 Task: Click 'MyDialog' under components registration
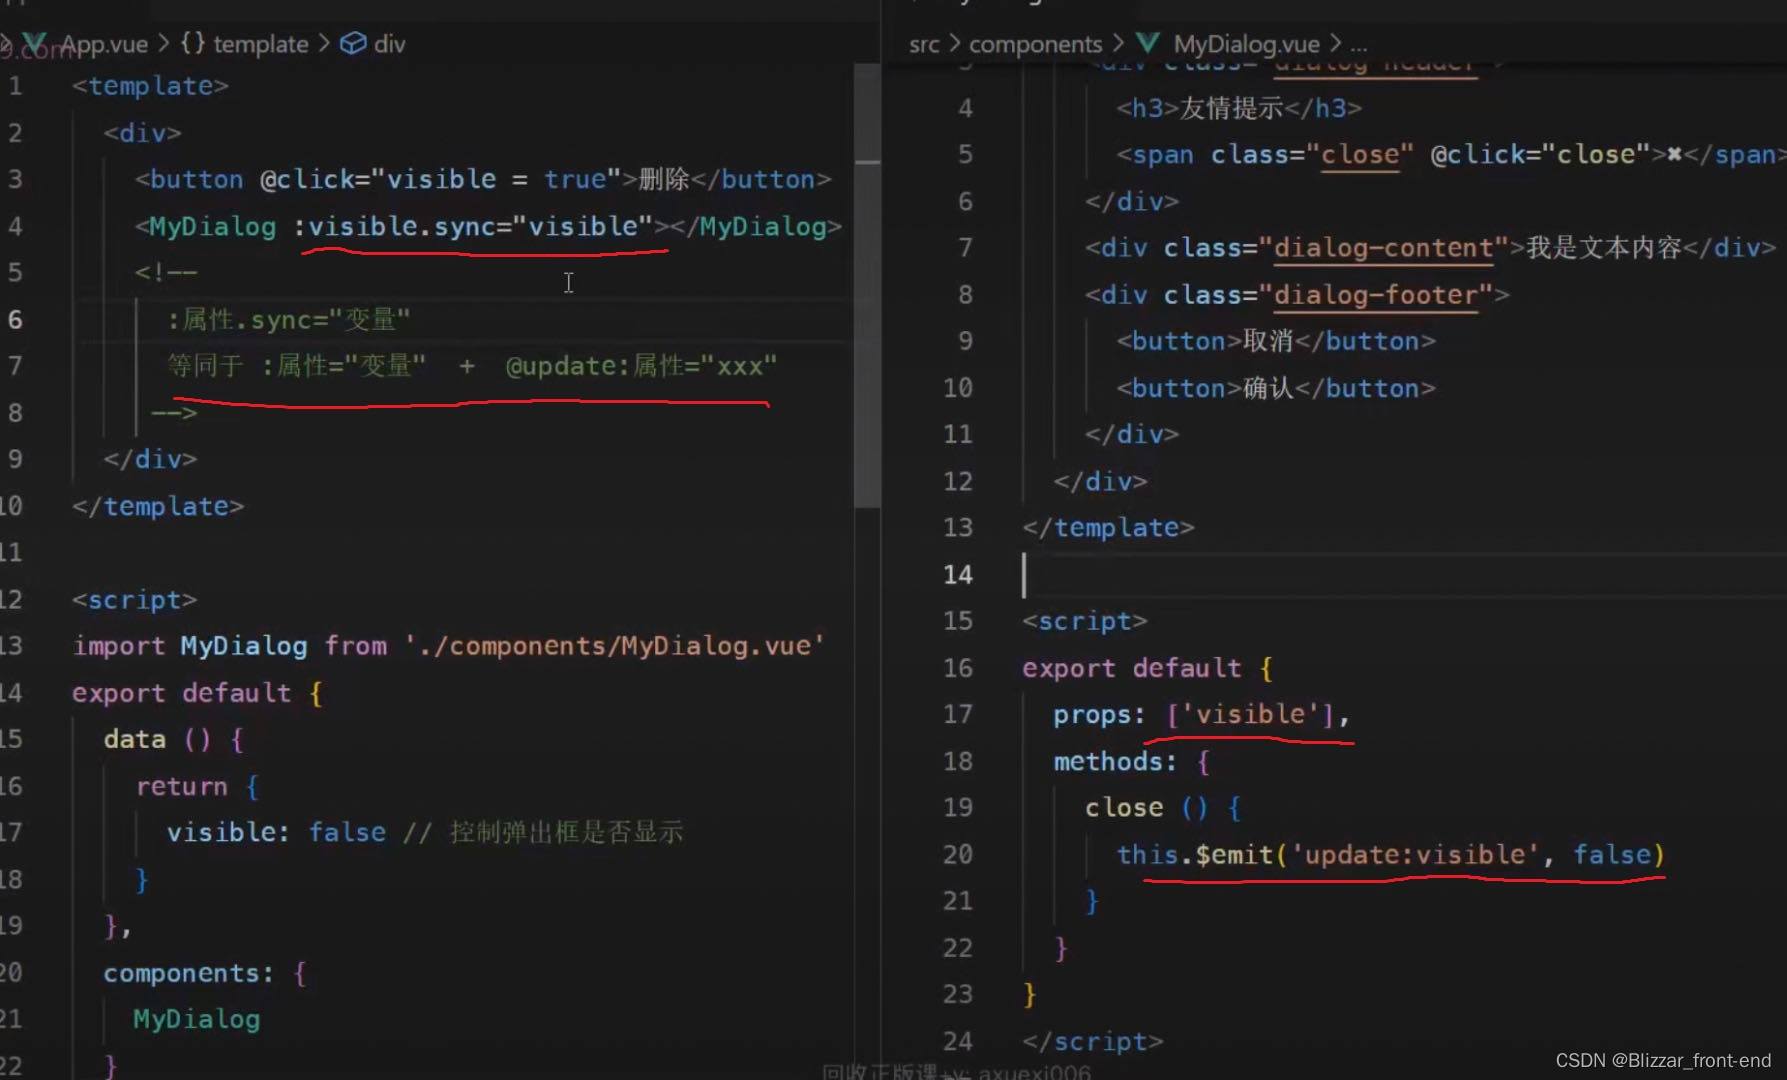click(197, 1019)
